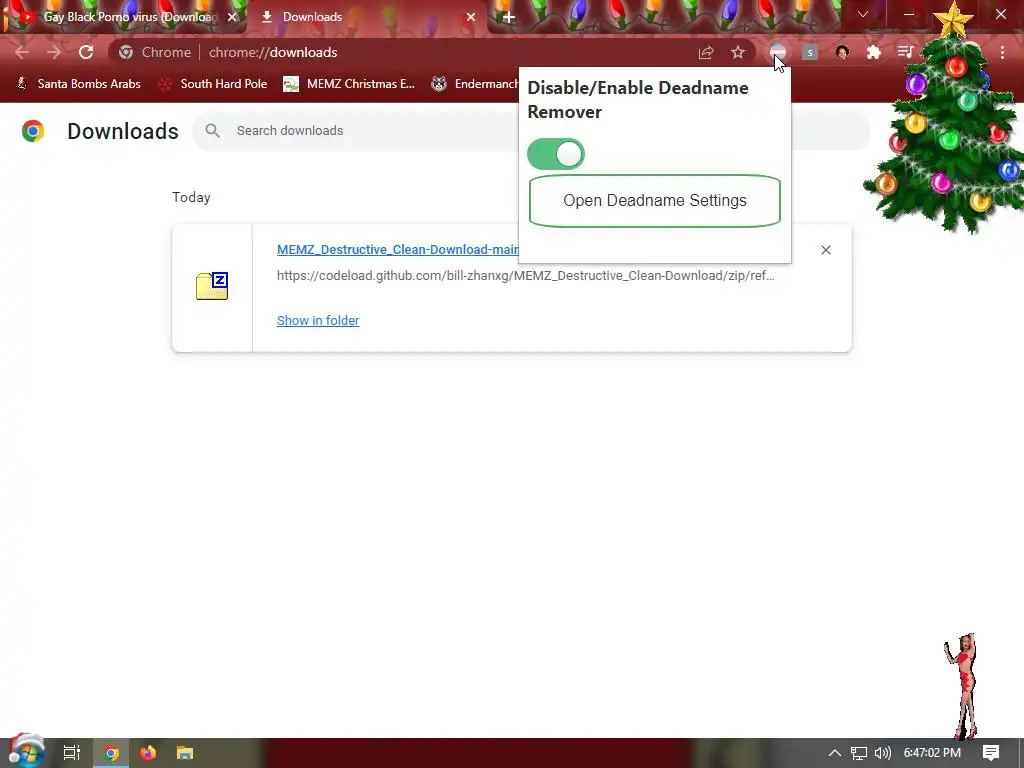Click the site info Chrome icon
Screen dimensions: 1024x768
coord(126,52)
